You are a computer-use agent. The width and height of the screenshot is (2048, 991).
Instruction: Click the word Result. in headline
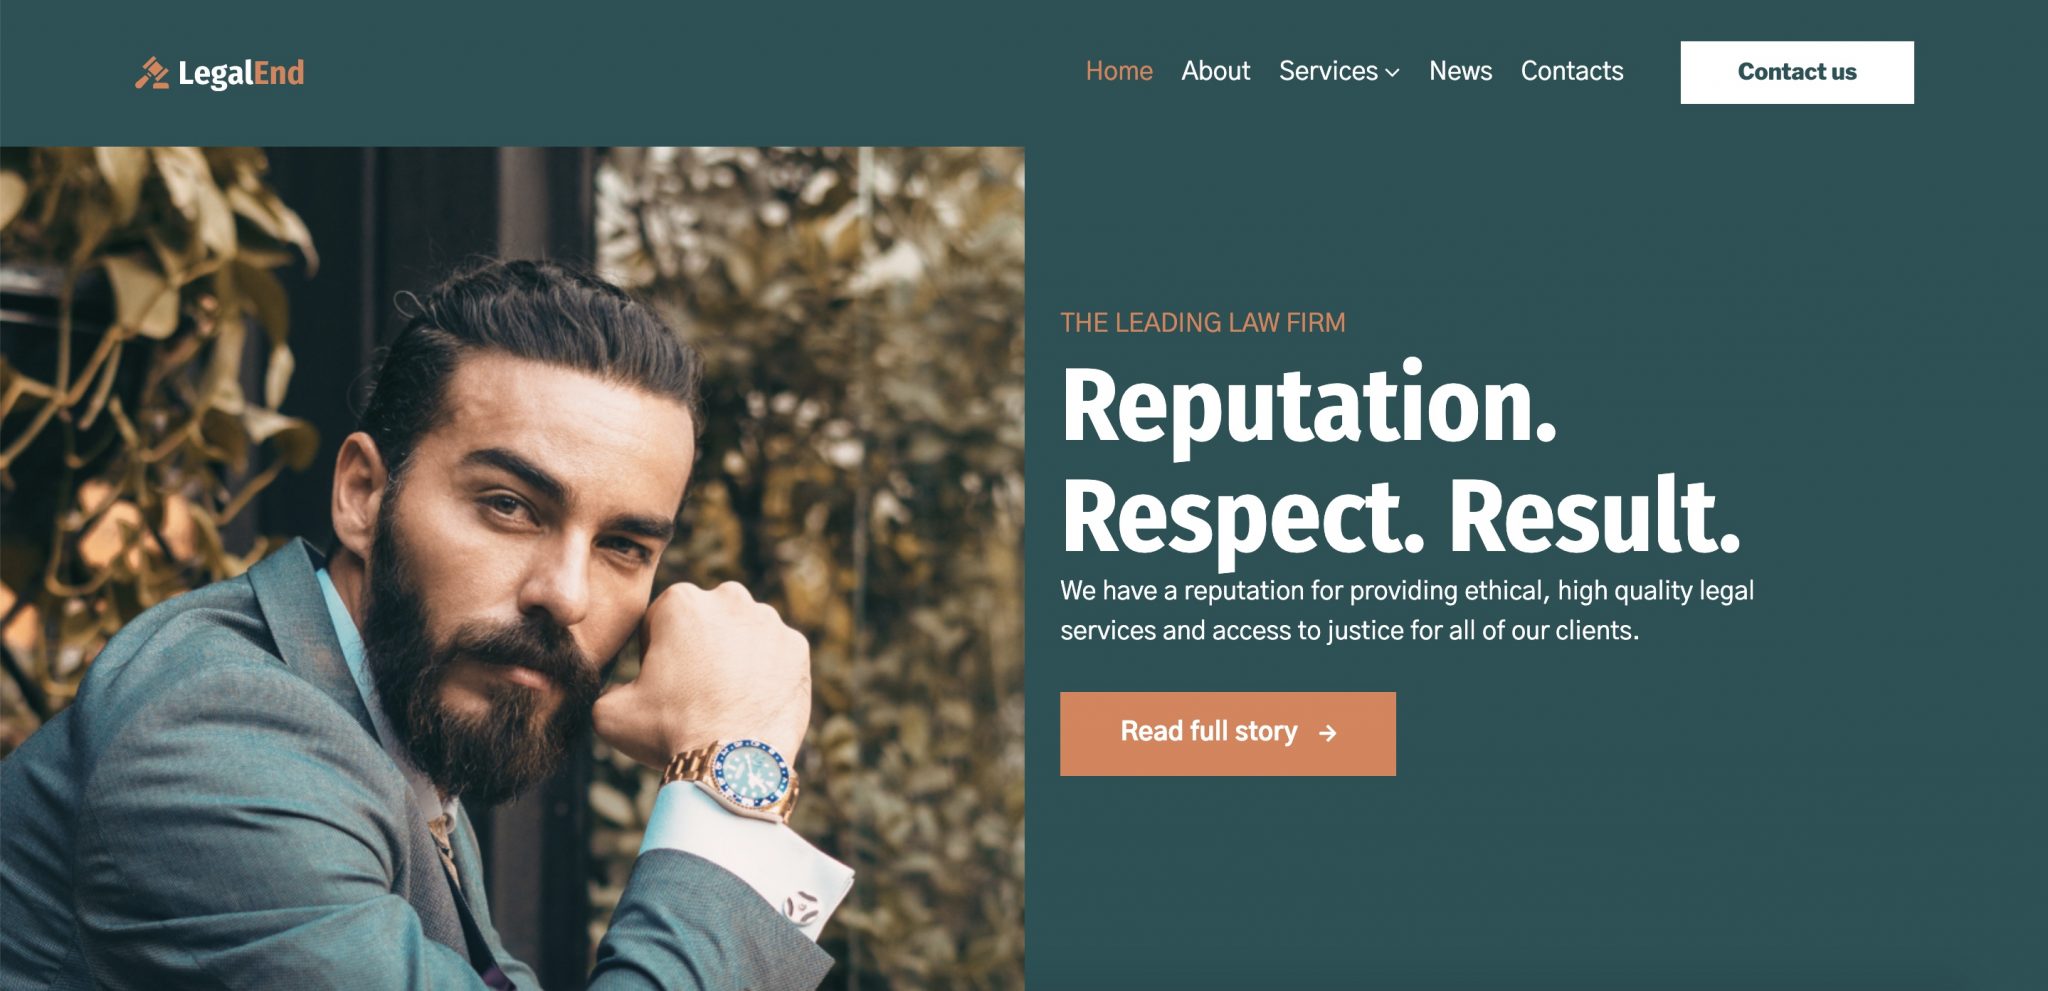(x=1595, y=517)
